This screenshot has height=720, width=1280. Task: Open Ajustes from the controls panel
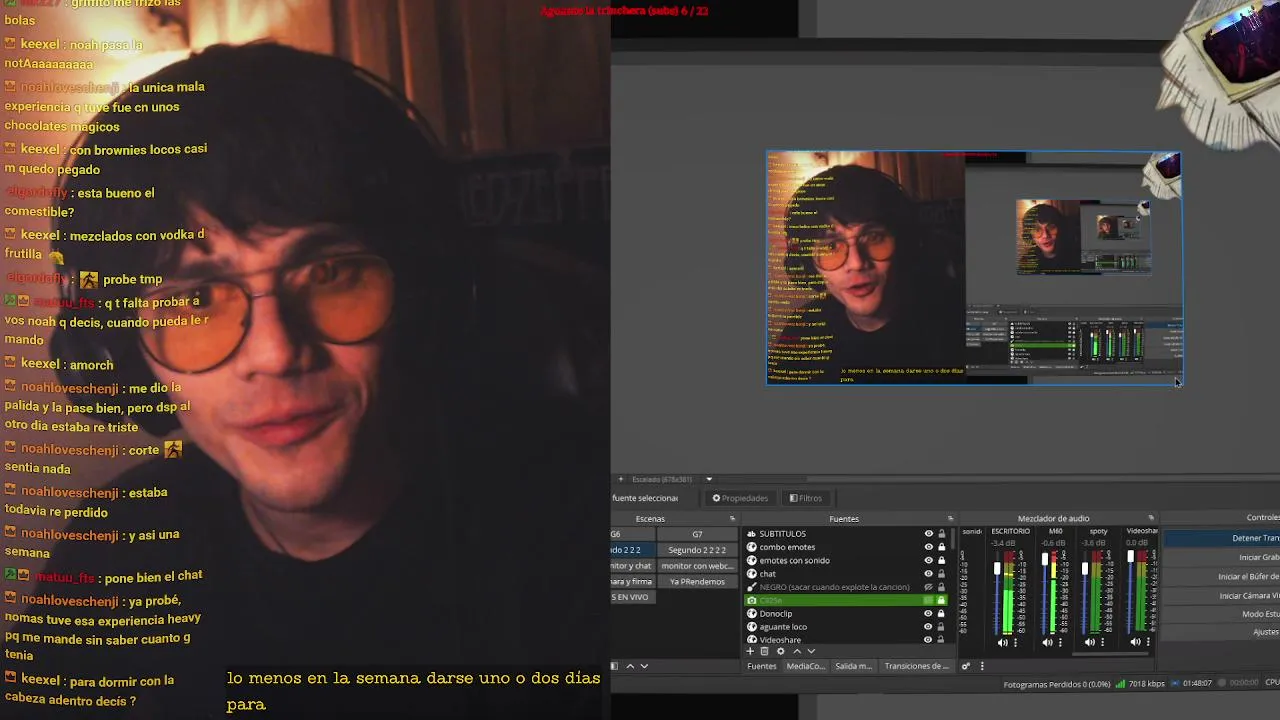pos(1222,632)
